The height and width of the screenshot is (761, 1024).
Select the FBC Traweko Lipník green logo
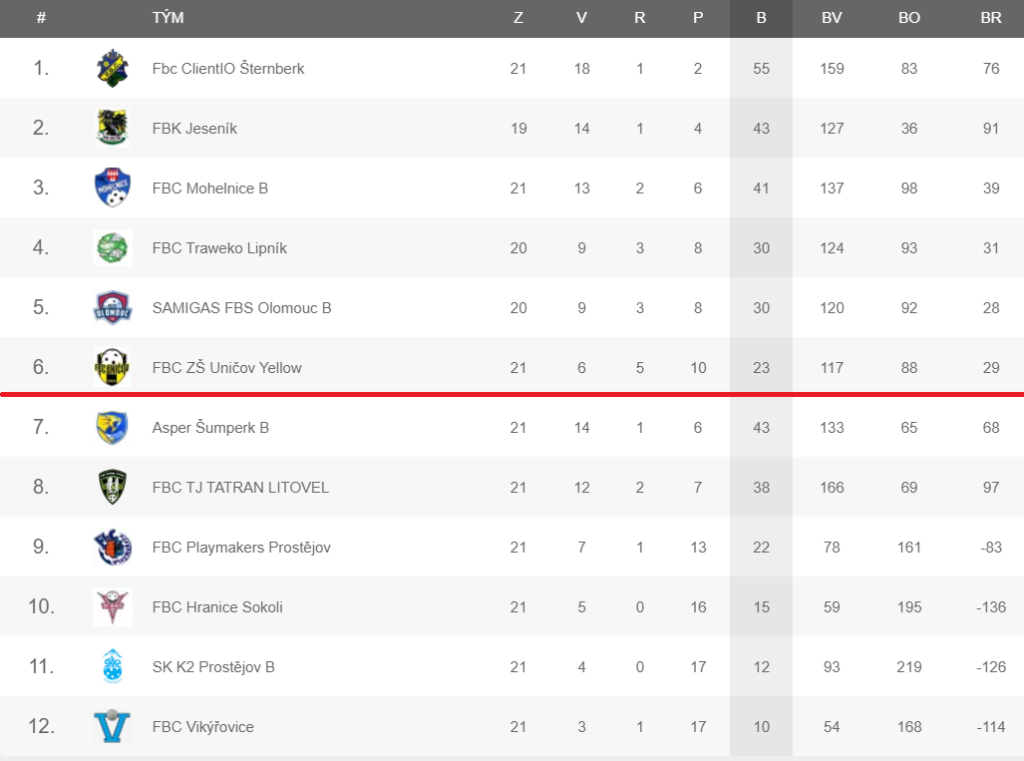[112, 248]
